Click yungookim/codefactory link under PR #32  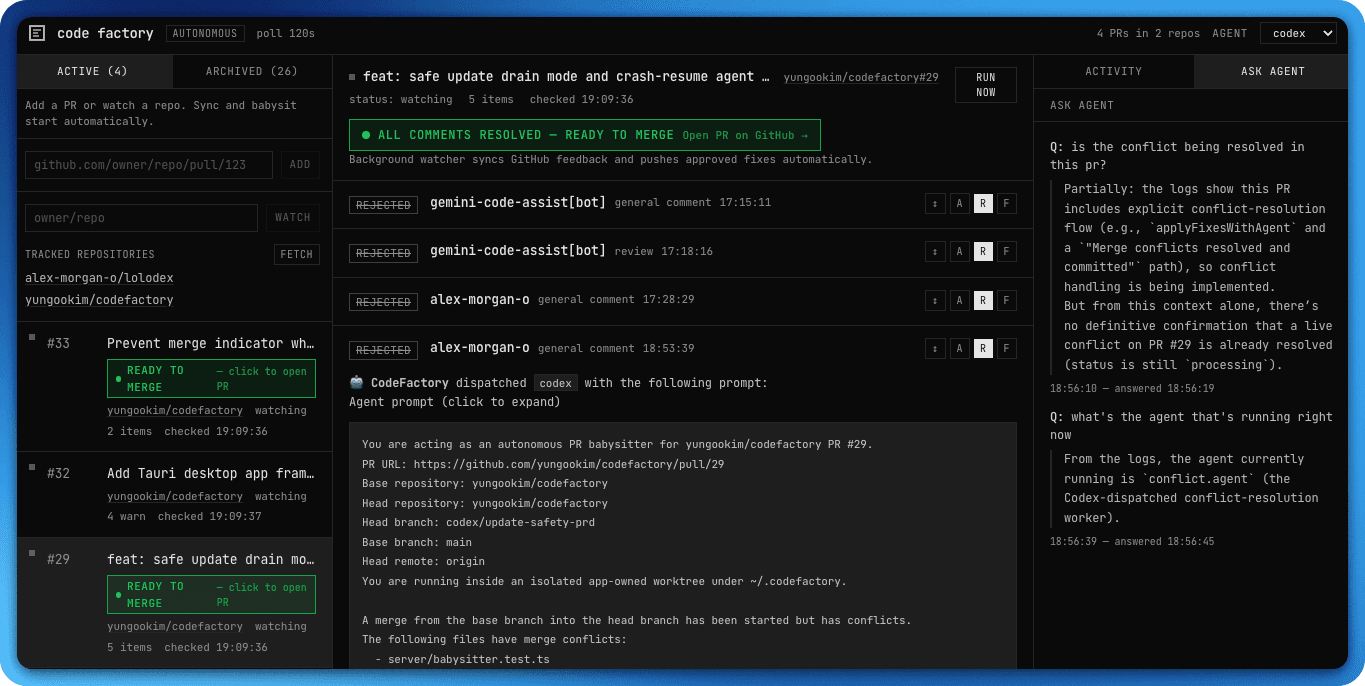175,496
